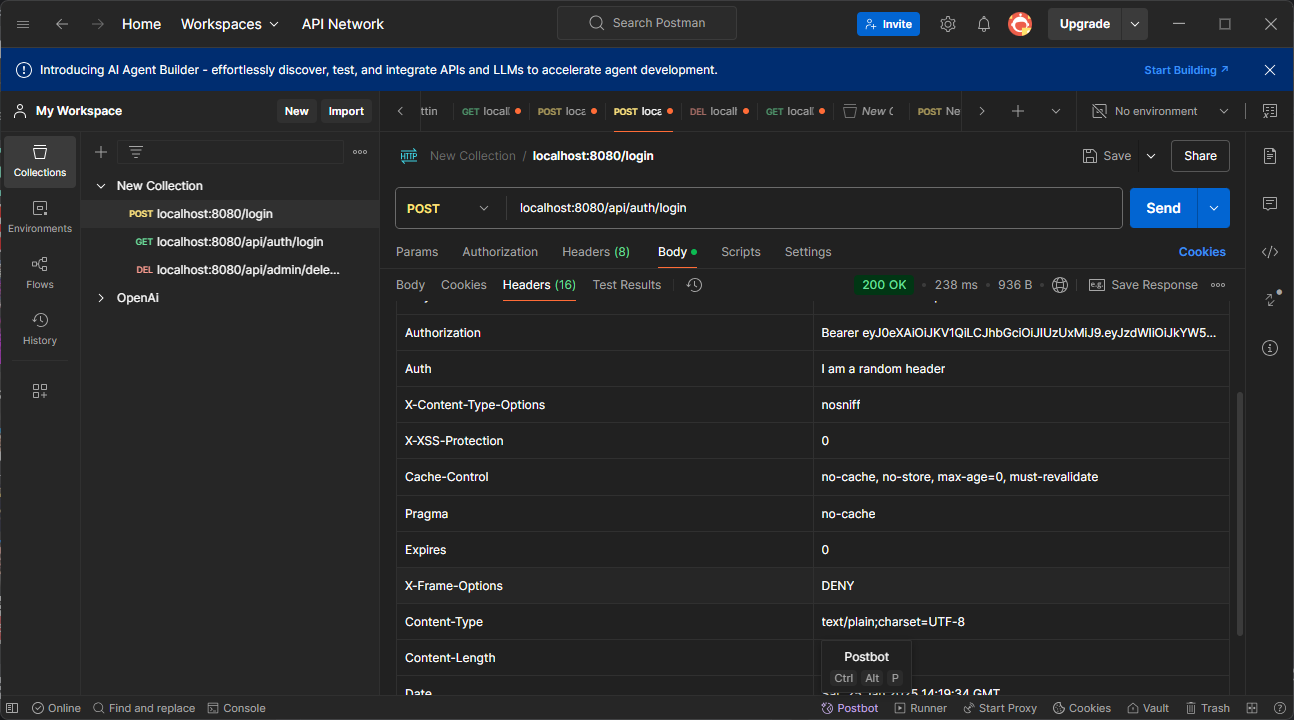Screen dimensions: 1294x720
Task: Click the Import button
Action: click(x=346, y=111)
